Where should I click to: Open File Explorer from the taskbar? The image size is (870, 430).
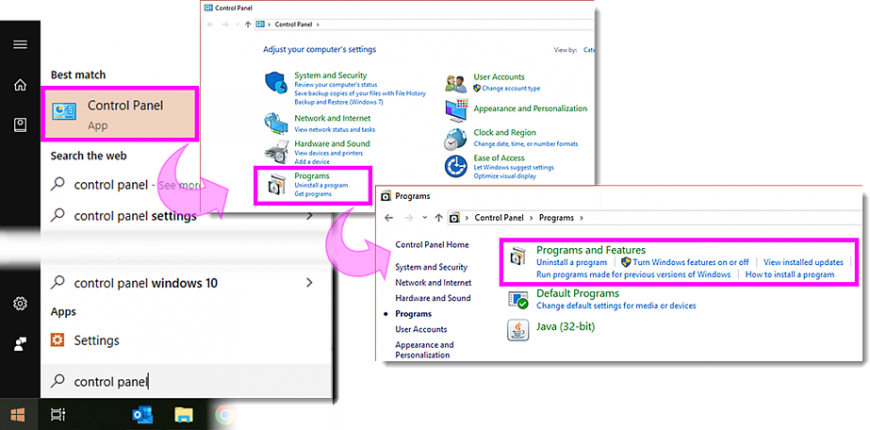point(184,414)
